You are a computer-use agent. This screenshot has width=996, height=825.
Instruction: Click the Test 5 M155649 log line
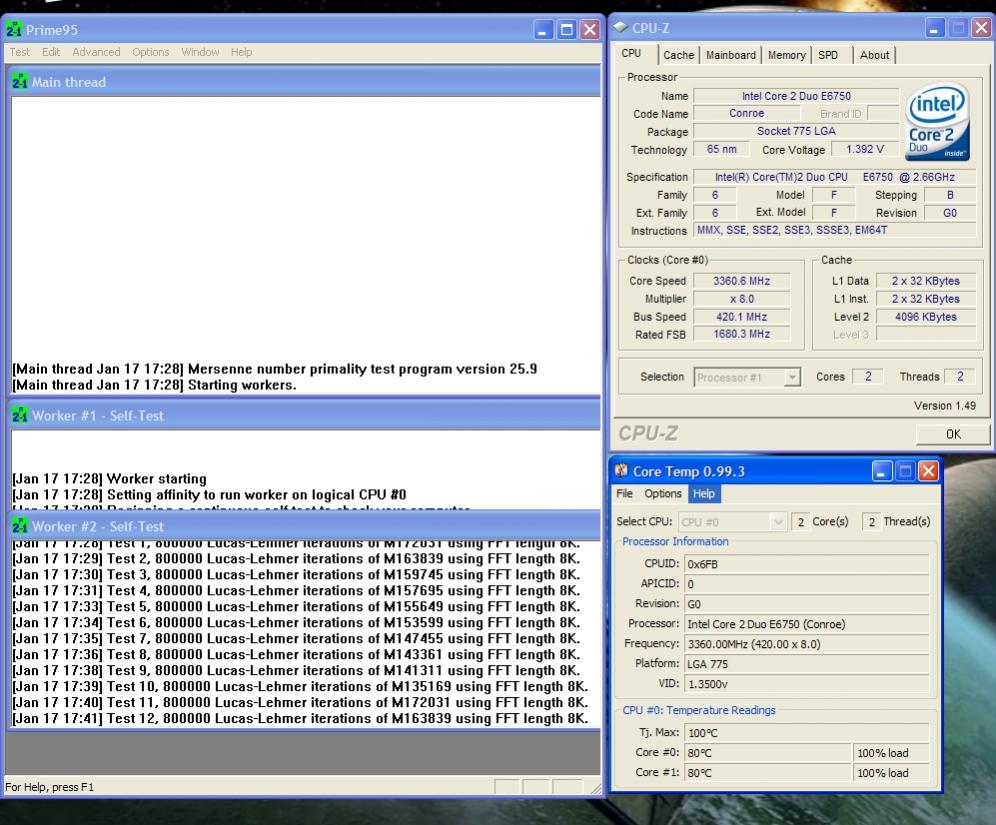click(x=297, y=607)
